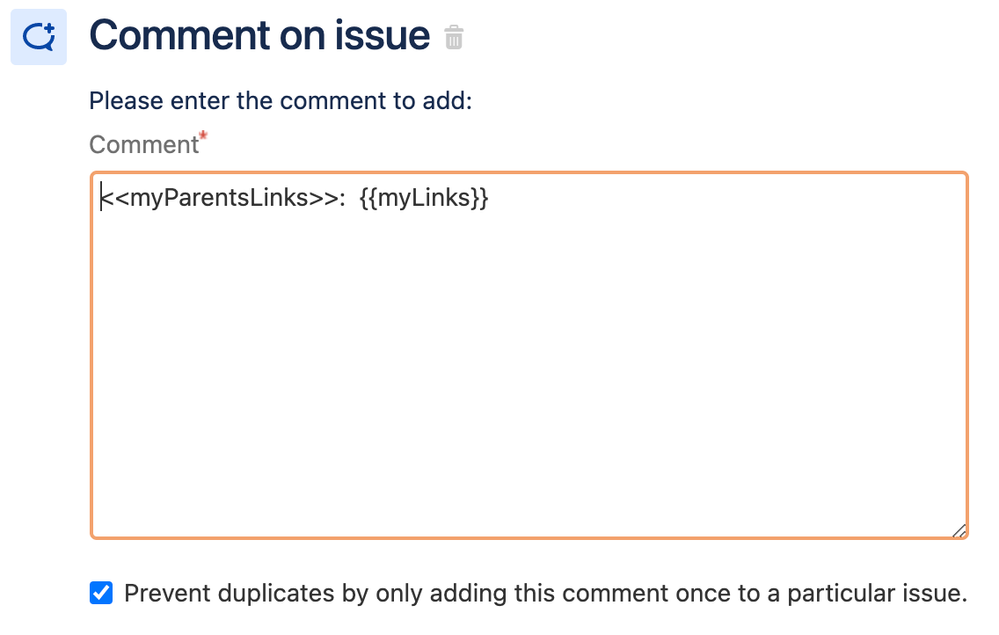Click the 'particular issue' end of checkbox label
Viewport: 999px width, 635px height.
coord(877,593)
